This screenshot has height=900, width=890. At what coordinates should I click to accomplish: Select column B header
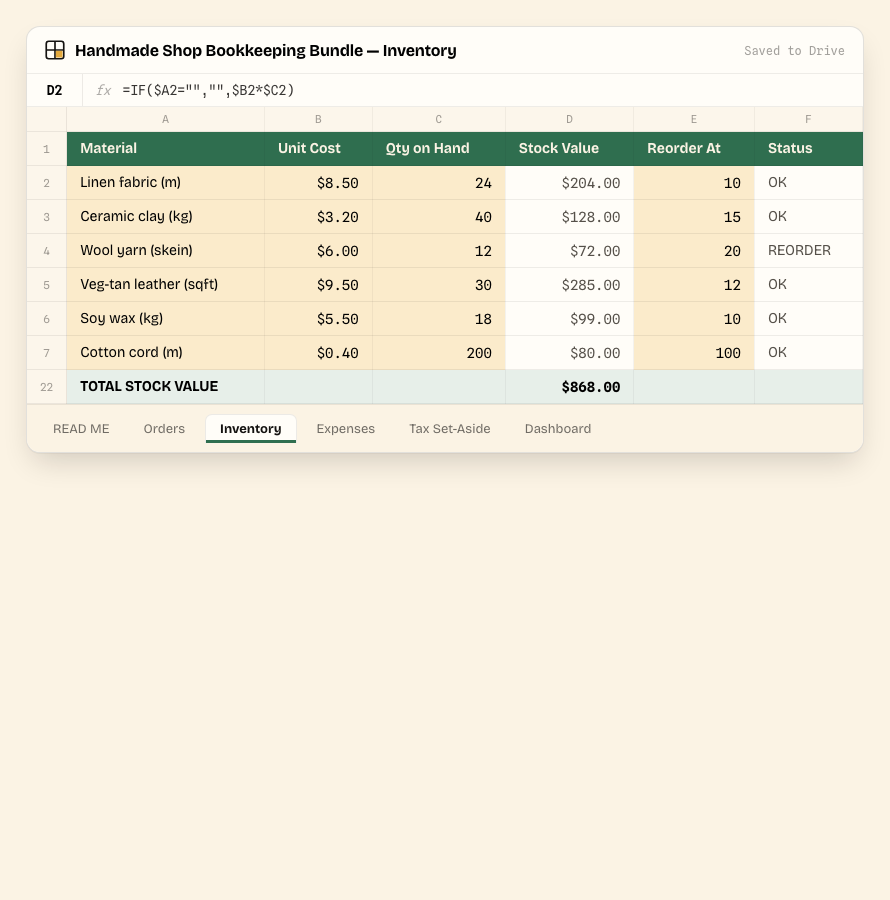(318, 119)
